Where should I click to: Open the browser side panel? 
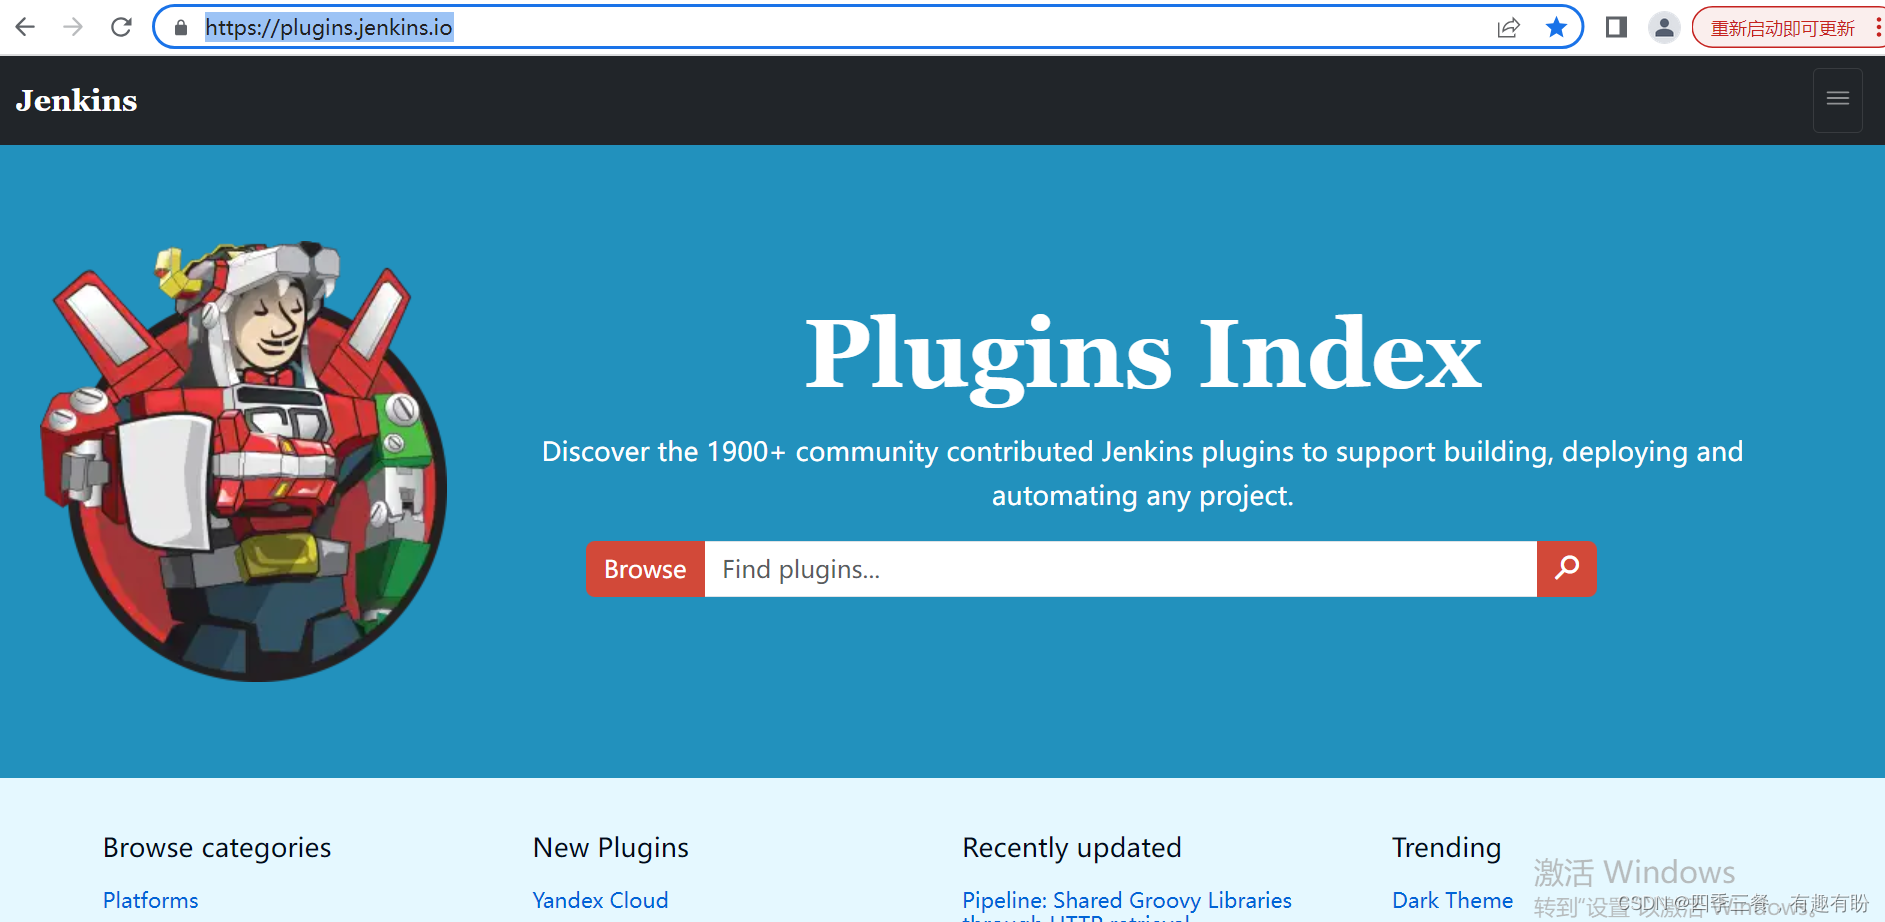pos(1616,27)
